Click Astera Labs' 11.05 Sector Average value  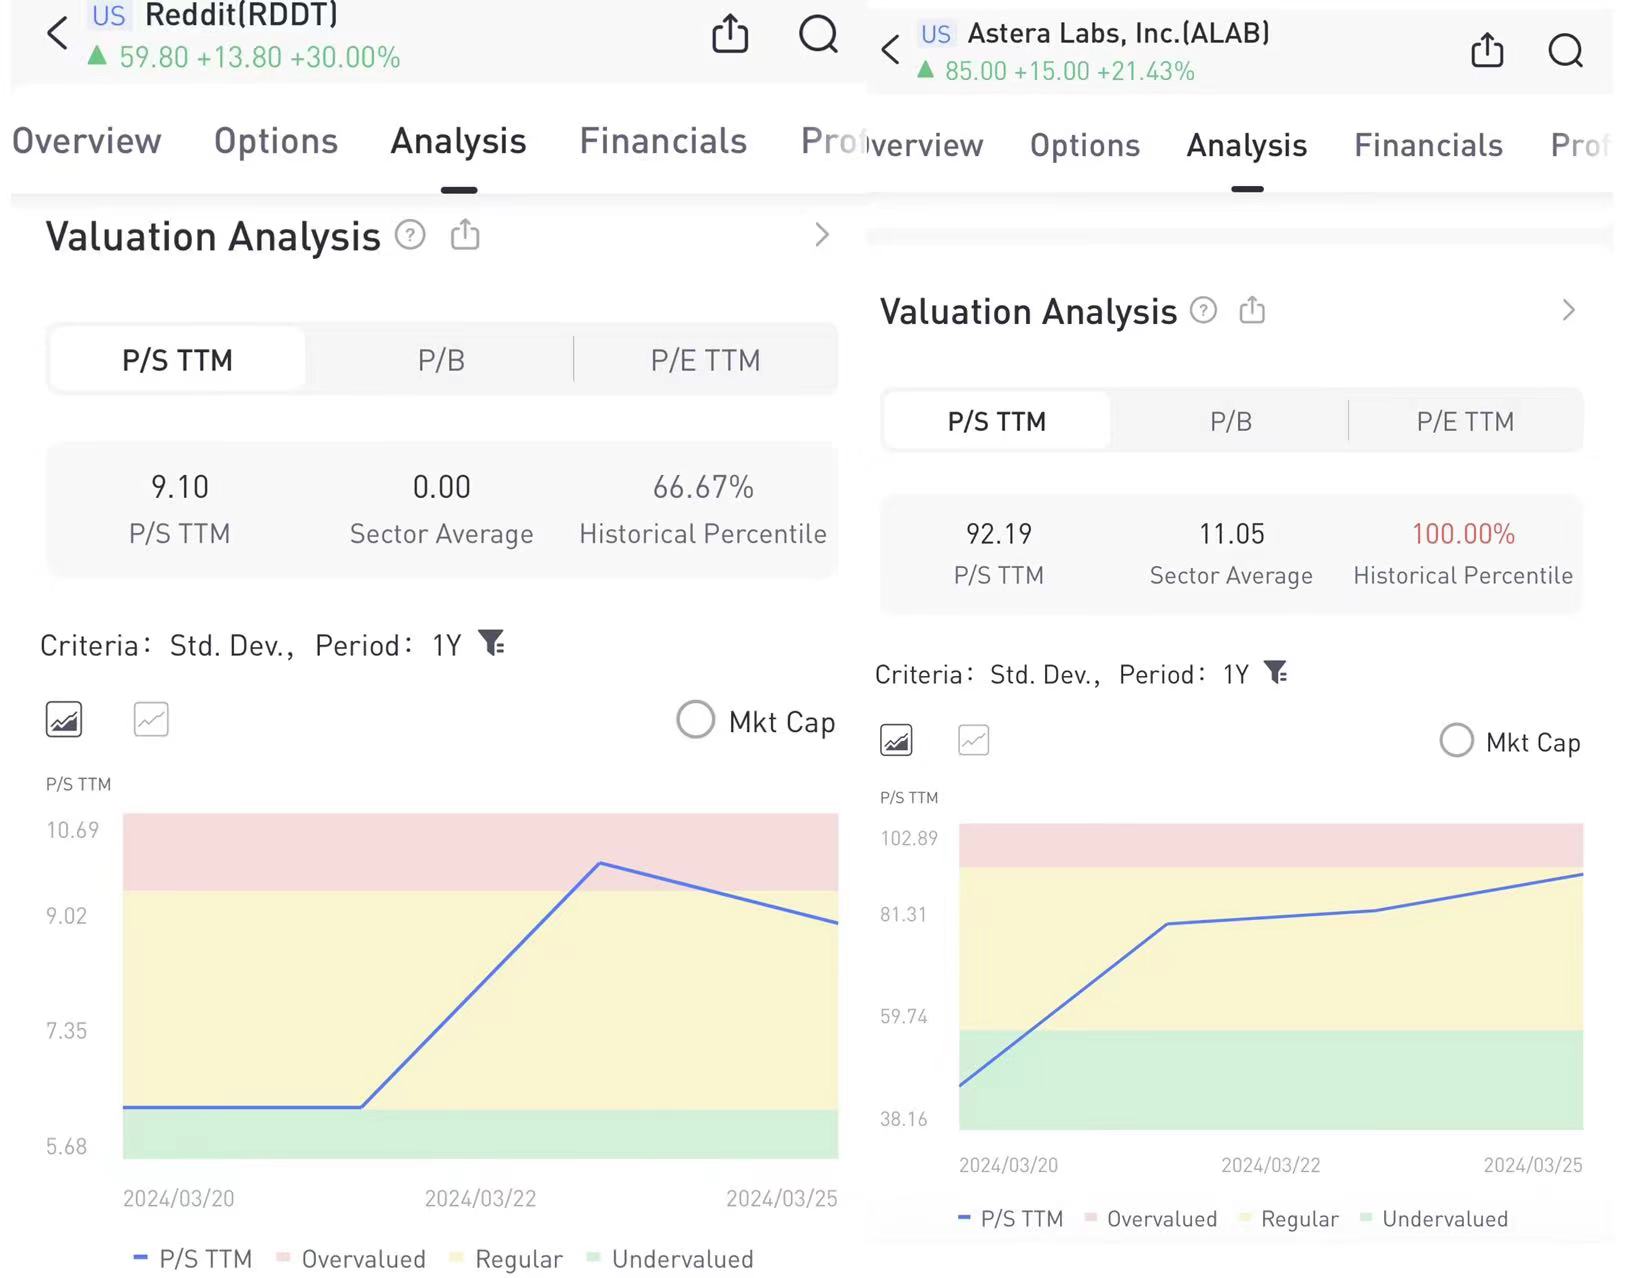(x=1232, y=534)
